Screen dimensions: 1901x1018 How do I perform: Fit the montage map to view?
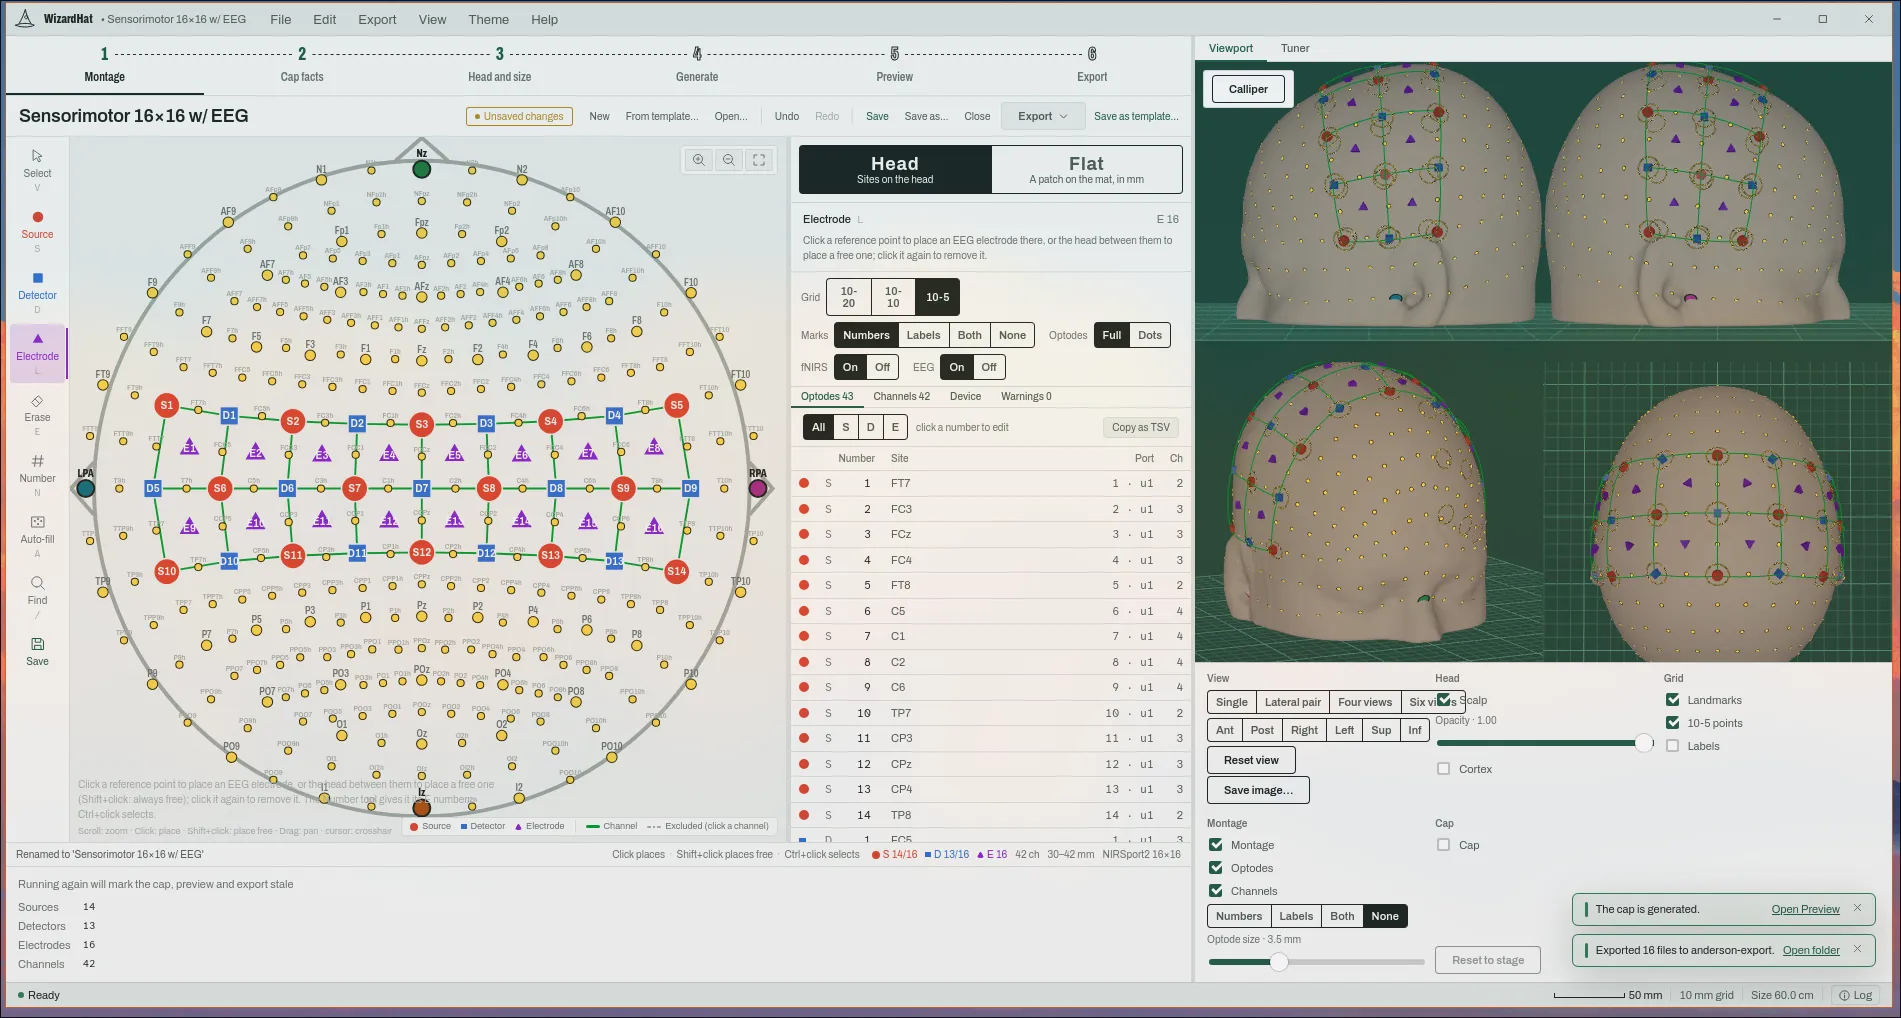click(759, 160)
